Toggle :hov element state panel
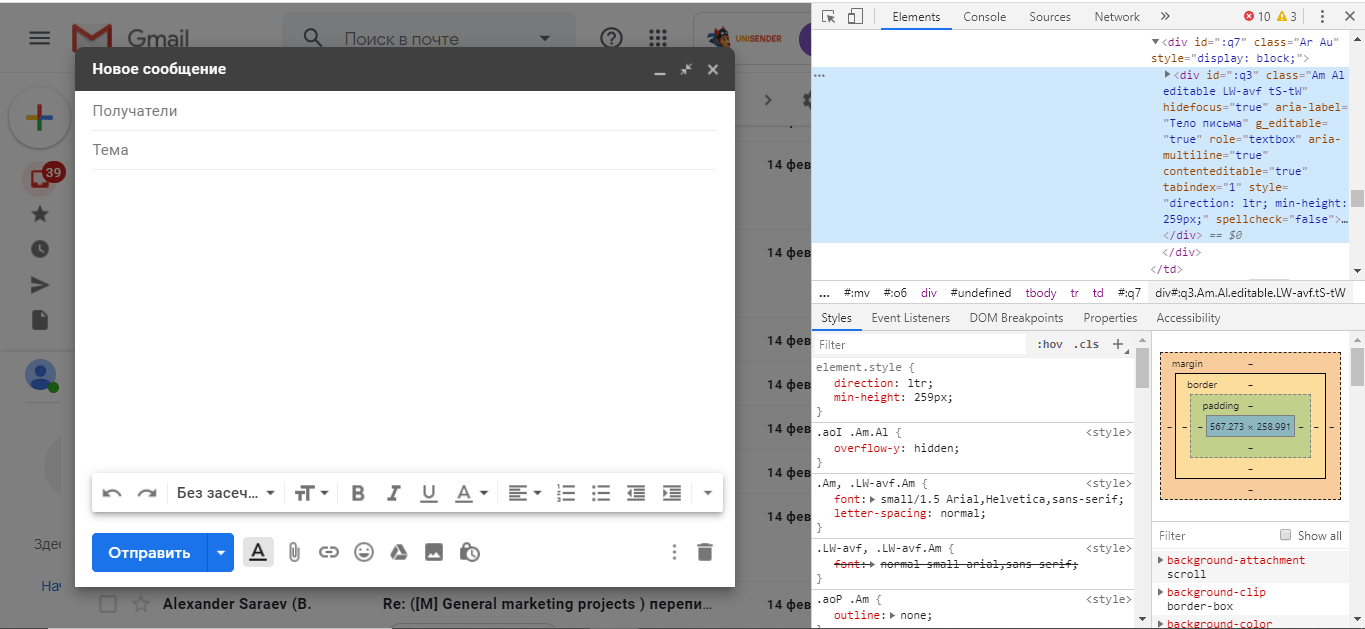This screenshot has height=629, width=1365. coord(1050,344)
